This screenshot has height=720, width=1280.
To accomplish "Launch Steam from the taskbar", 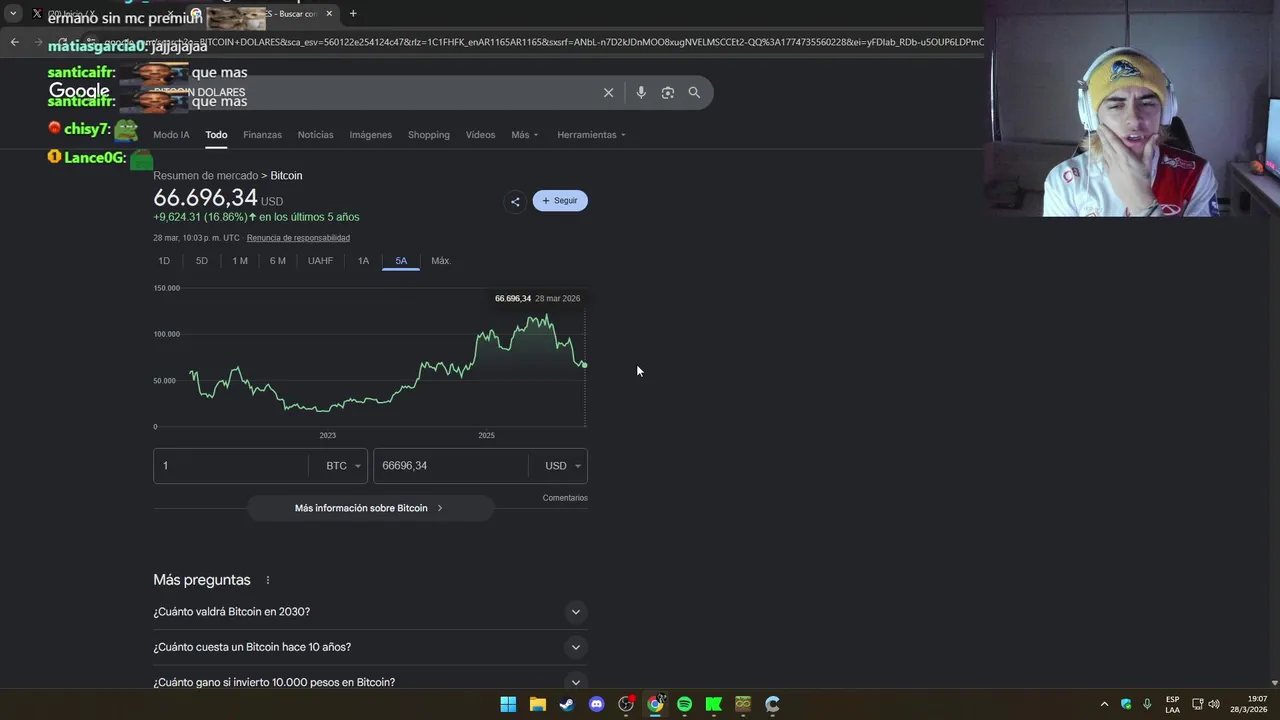I will tap(567, 704).
